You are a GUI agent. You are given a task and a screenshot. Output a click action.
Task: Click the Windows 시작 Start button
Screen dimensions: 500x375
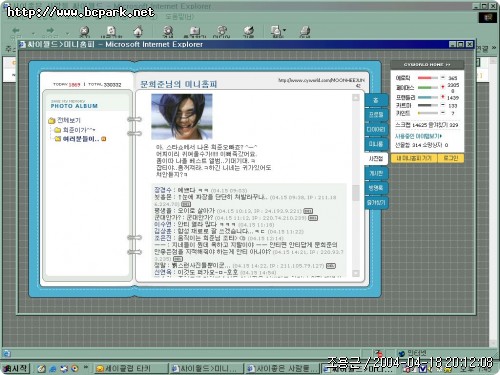coord(16,368)
